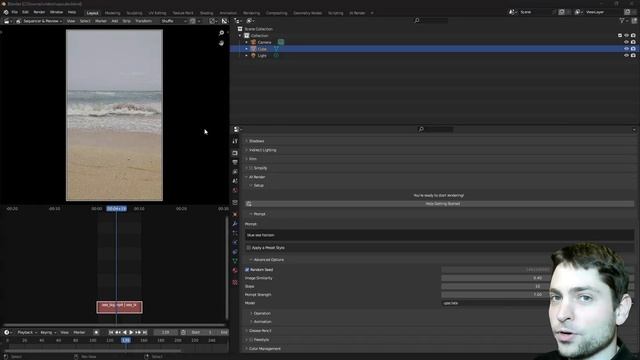This screenshot has height=360, width=640.
Task: Open the Shuffle overlap mode dropdown
Action: pos(173,21)
